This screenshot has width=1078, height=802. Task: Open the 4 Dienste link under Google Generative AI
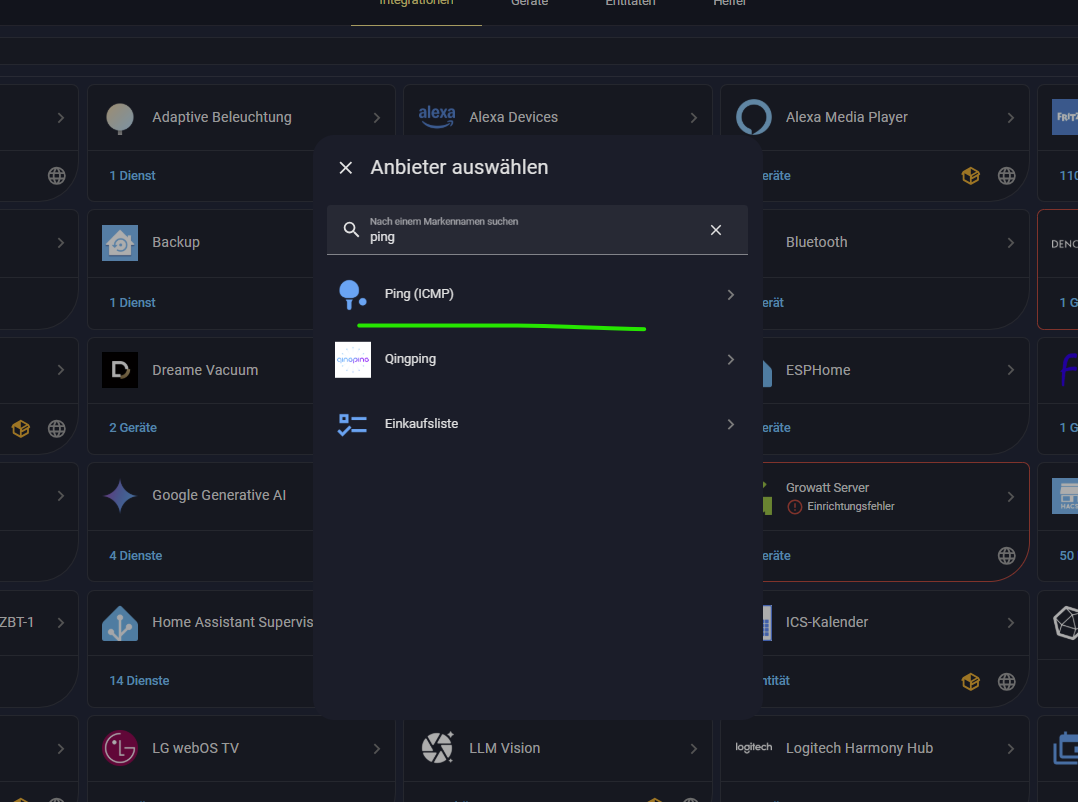(135, 555)
